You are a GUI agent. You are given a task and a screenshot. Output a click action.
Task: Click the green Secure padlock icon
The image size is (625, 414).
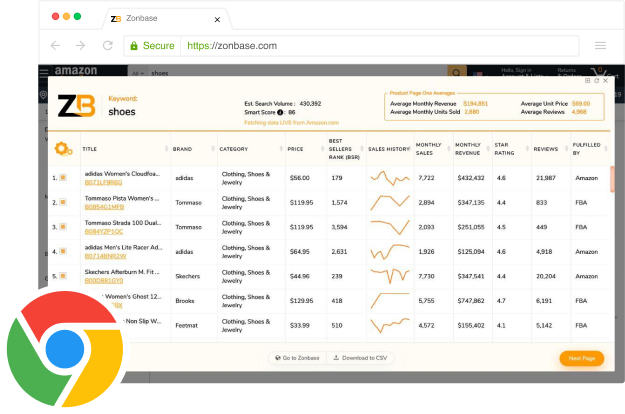point(134,46)
